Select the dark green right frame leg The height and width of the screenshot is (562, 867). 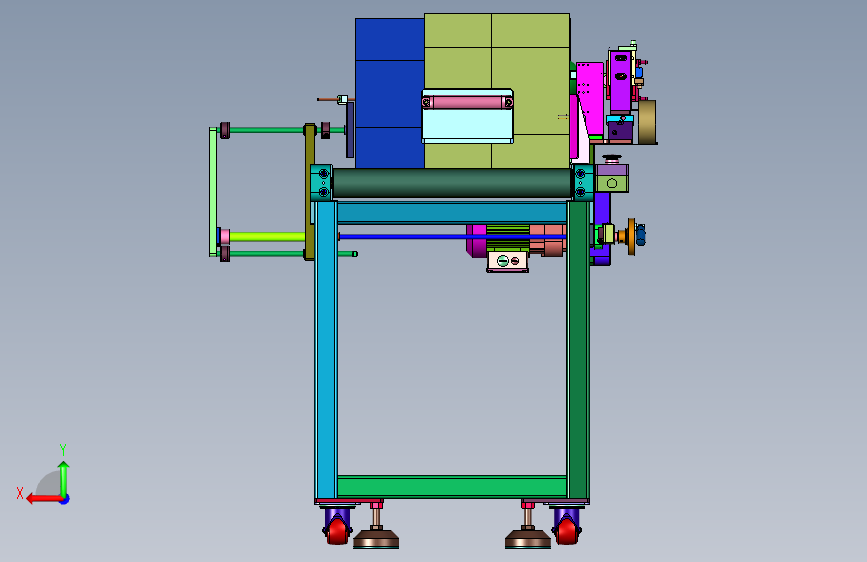[x=578, y=350]
